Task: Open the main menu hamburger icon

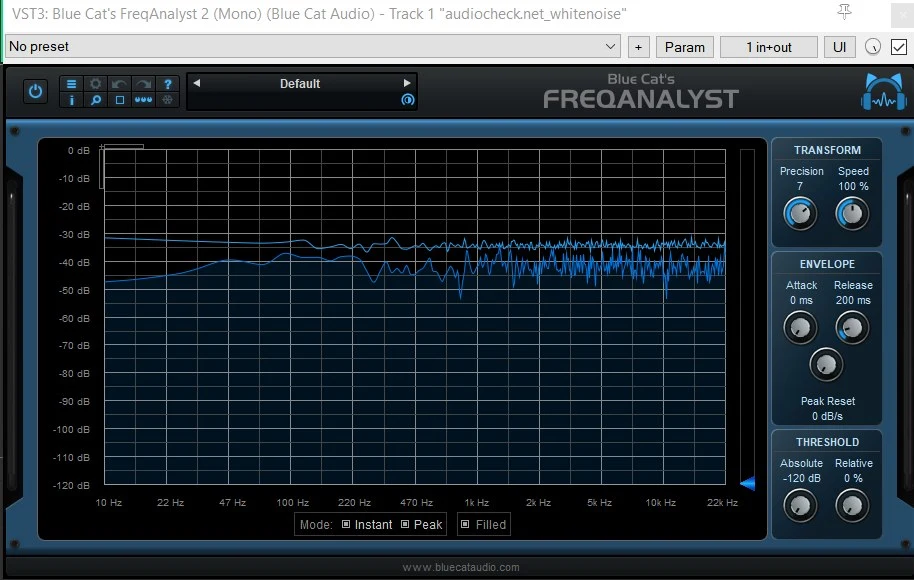Action: 71,84
